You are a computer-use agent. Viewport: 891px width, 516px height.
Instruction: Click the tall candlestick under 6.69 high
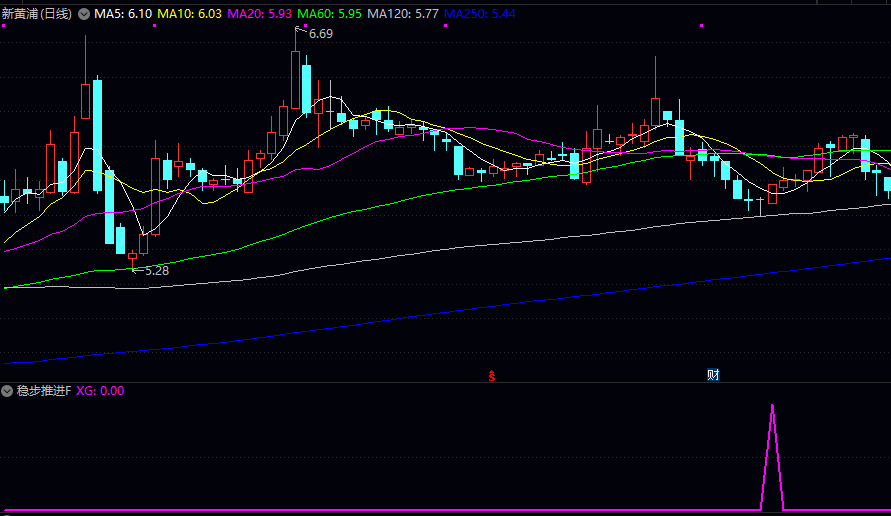(296, 82)
